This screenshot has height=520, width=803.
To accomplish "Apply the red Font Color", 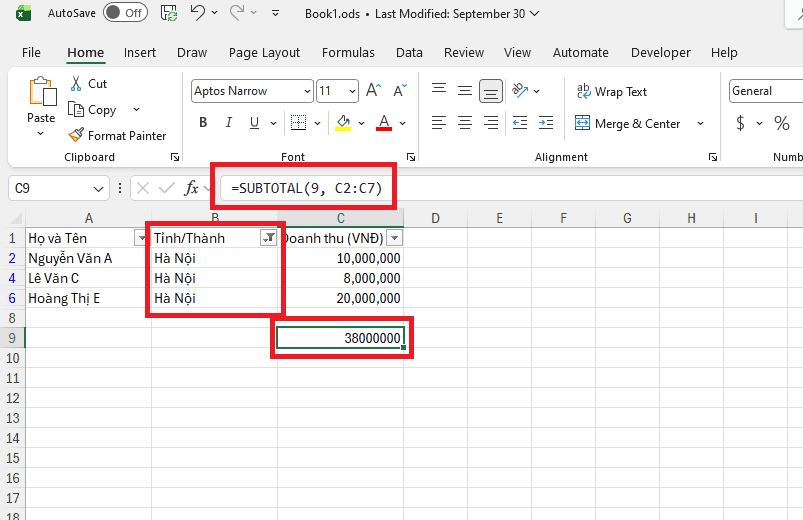I will pos(384,122).
